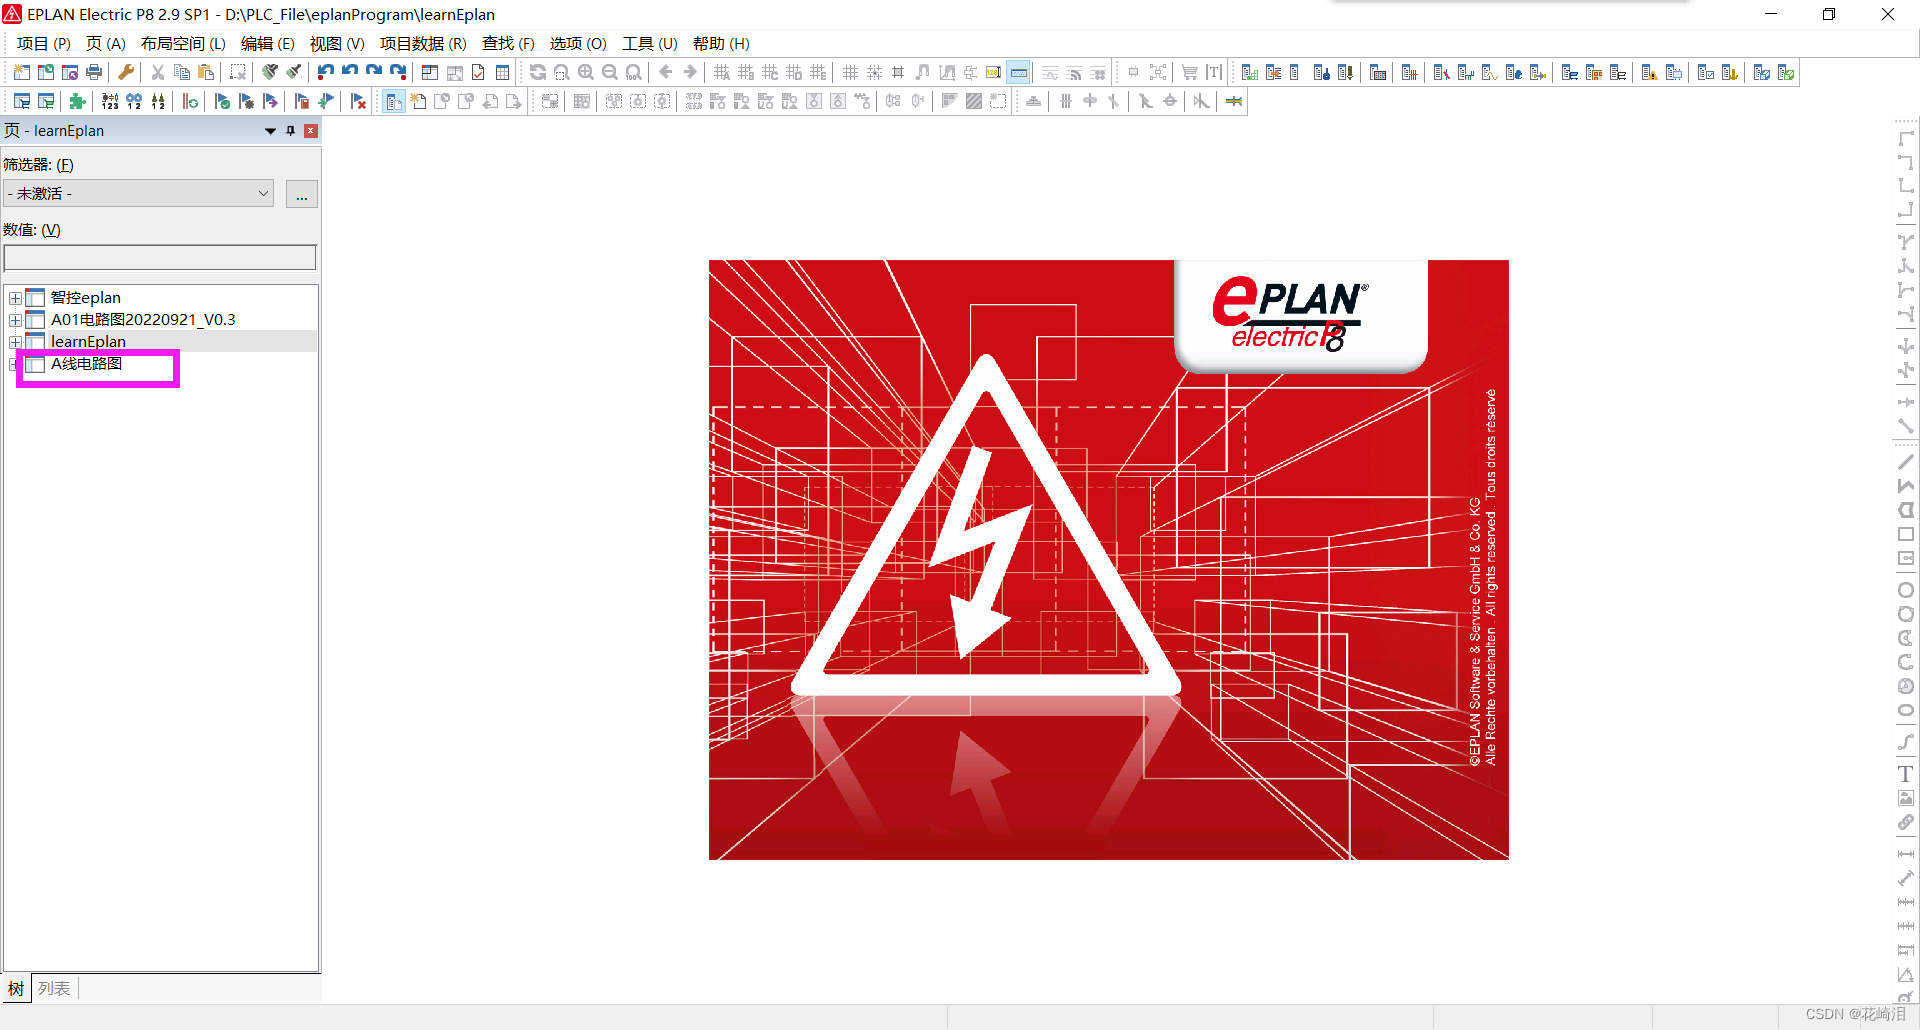Select the 智控eplan project in tree
Viewport: 1920px width, 1030px height.
click(86, 298)
